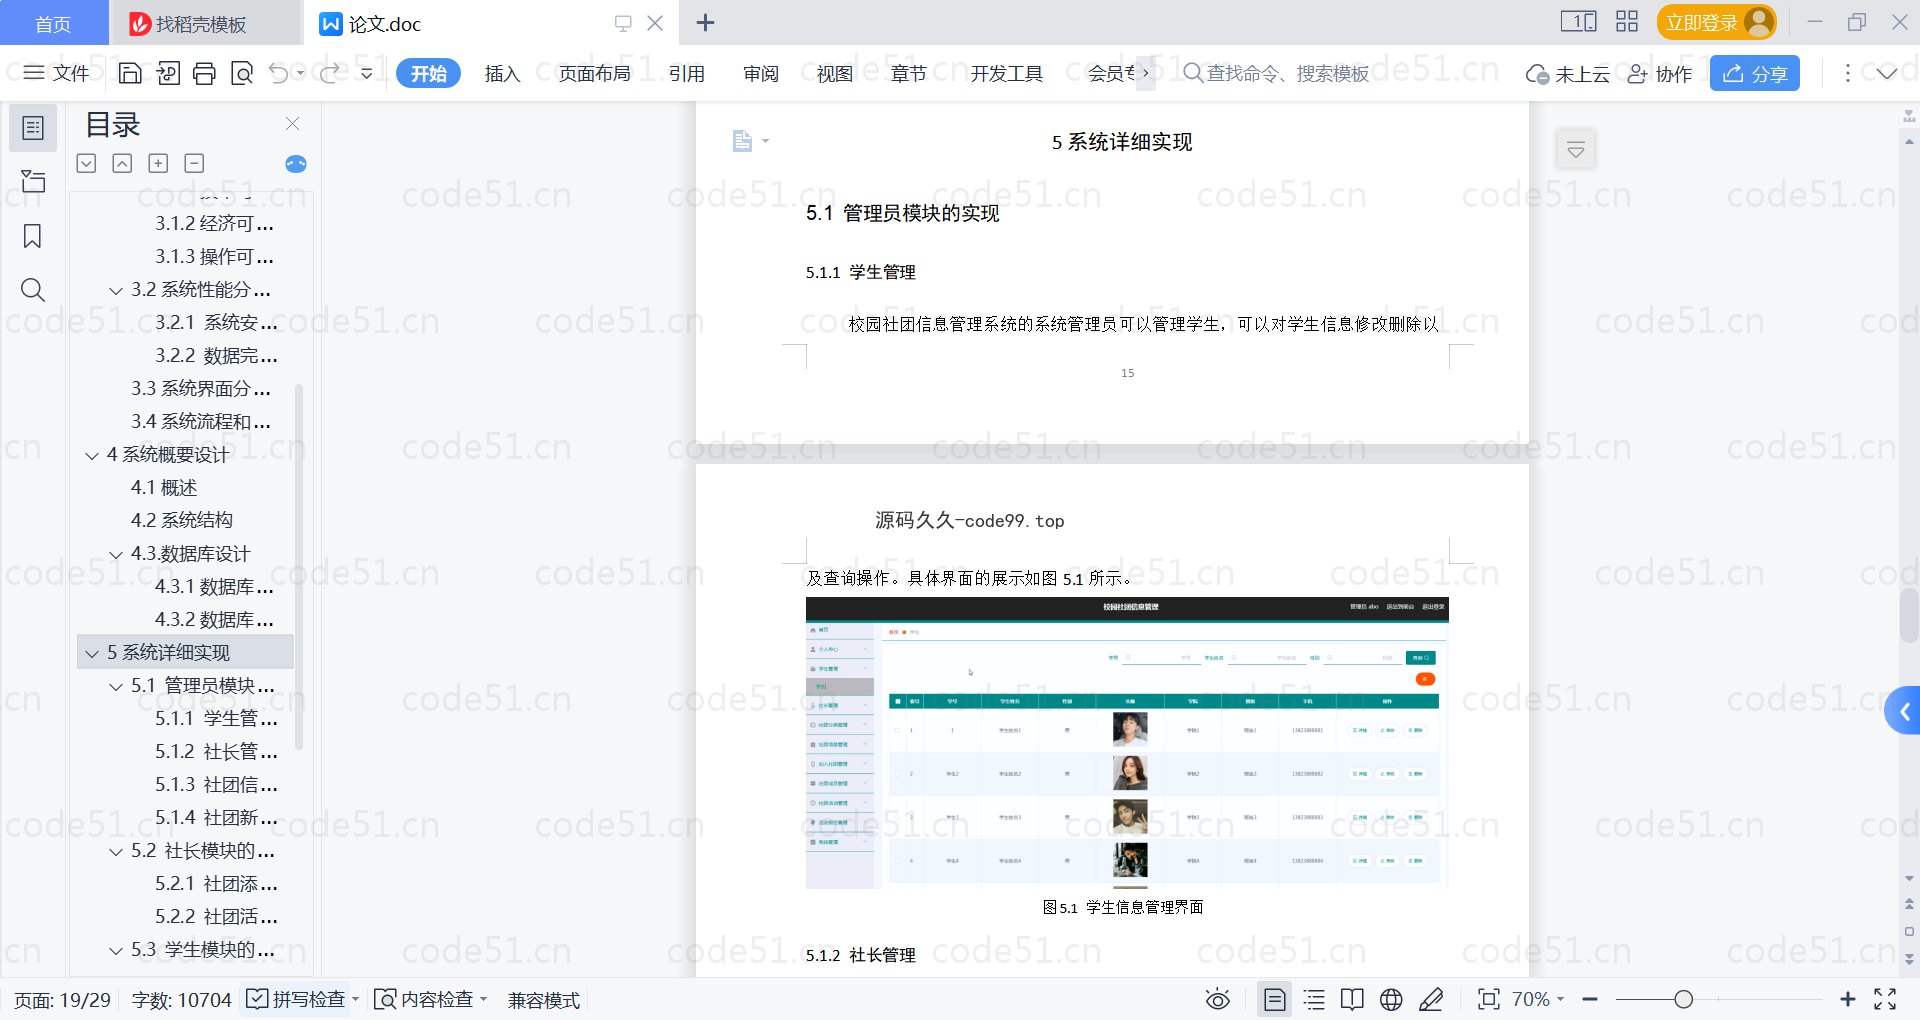Viewport: 1920px width, 1020px height.
Task: Click the smart outline blue icon
Action: pyautogui.click(x=296, y=164)
